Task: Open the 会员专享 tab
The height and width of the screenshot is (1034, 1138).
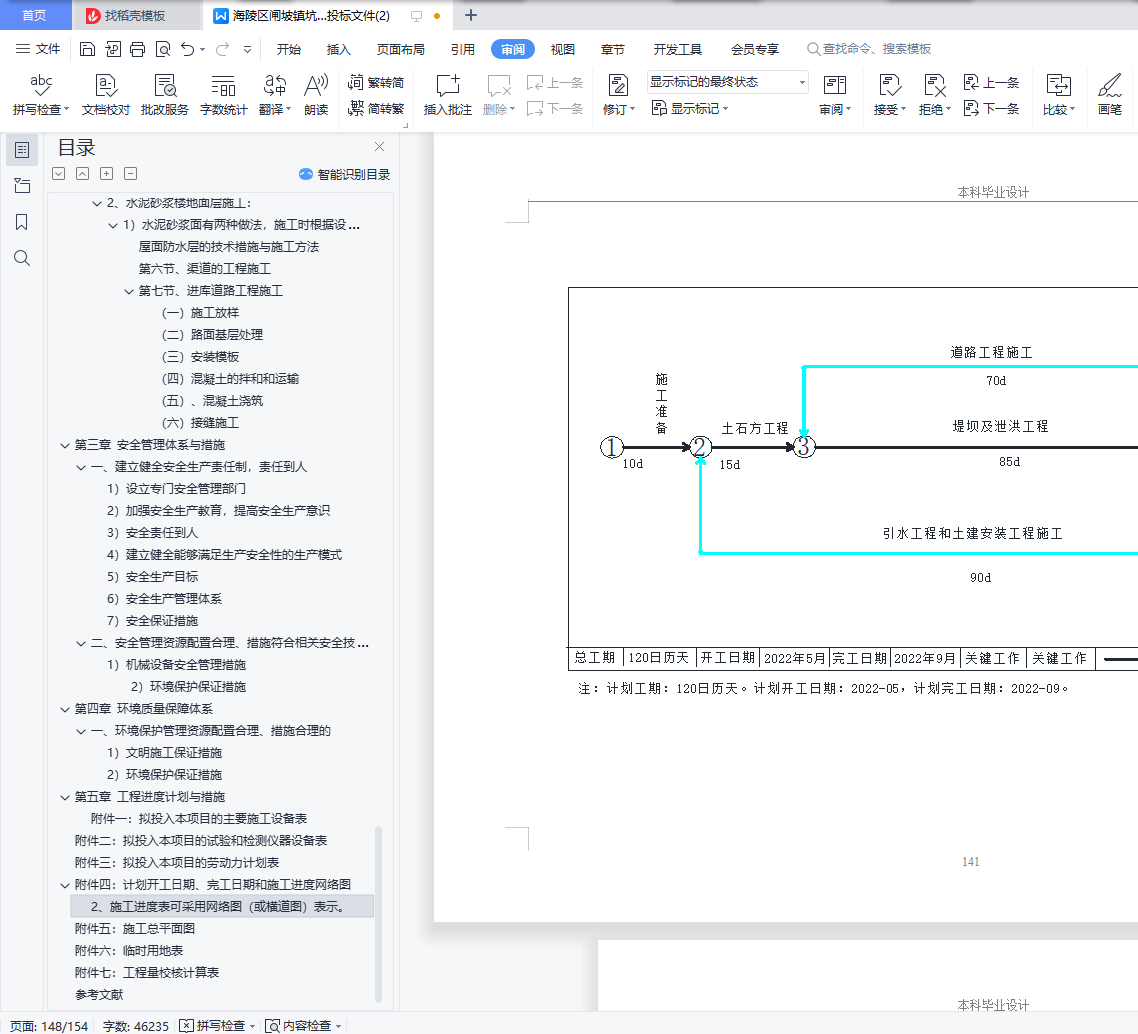Action: [755, 49]
